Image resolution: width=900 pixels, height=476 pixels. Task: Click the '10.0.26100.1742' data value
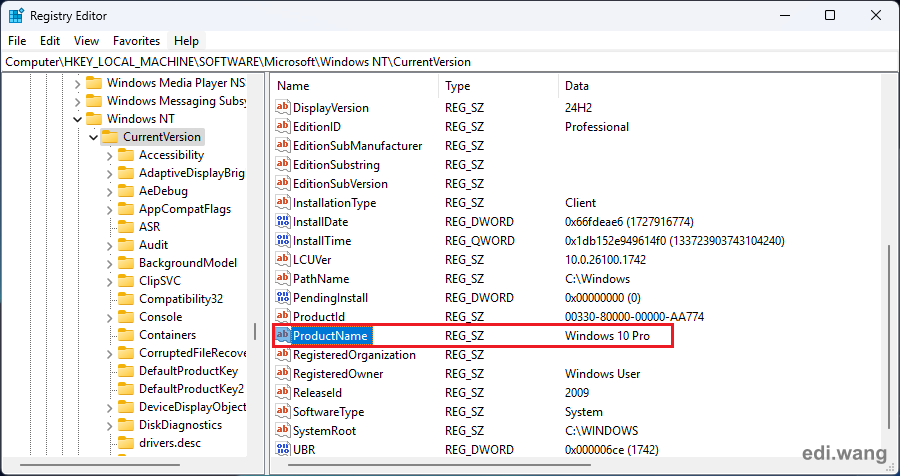pos(606,260)
